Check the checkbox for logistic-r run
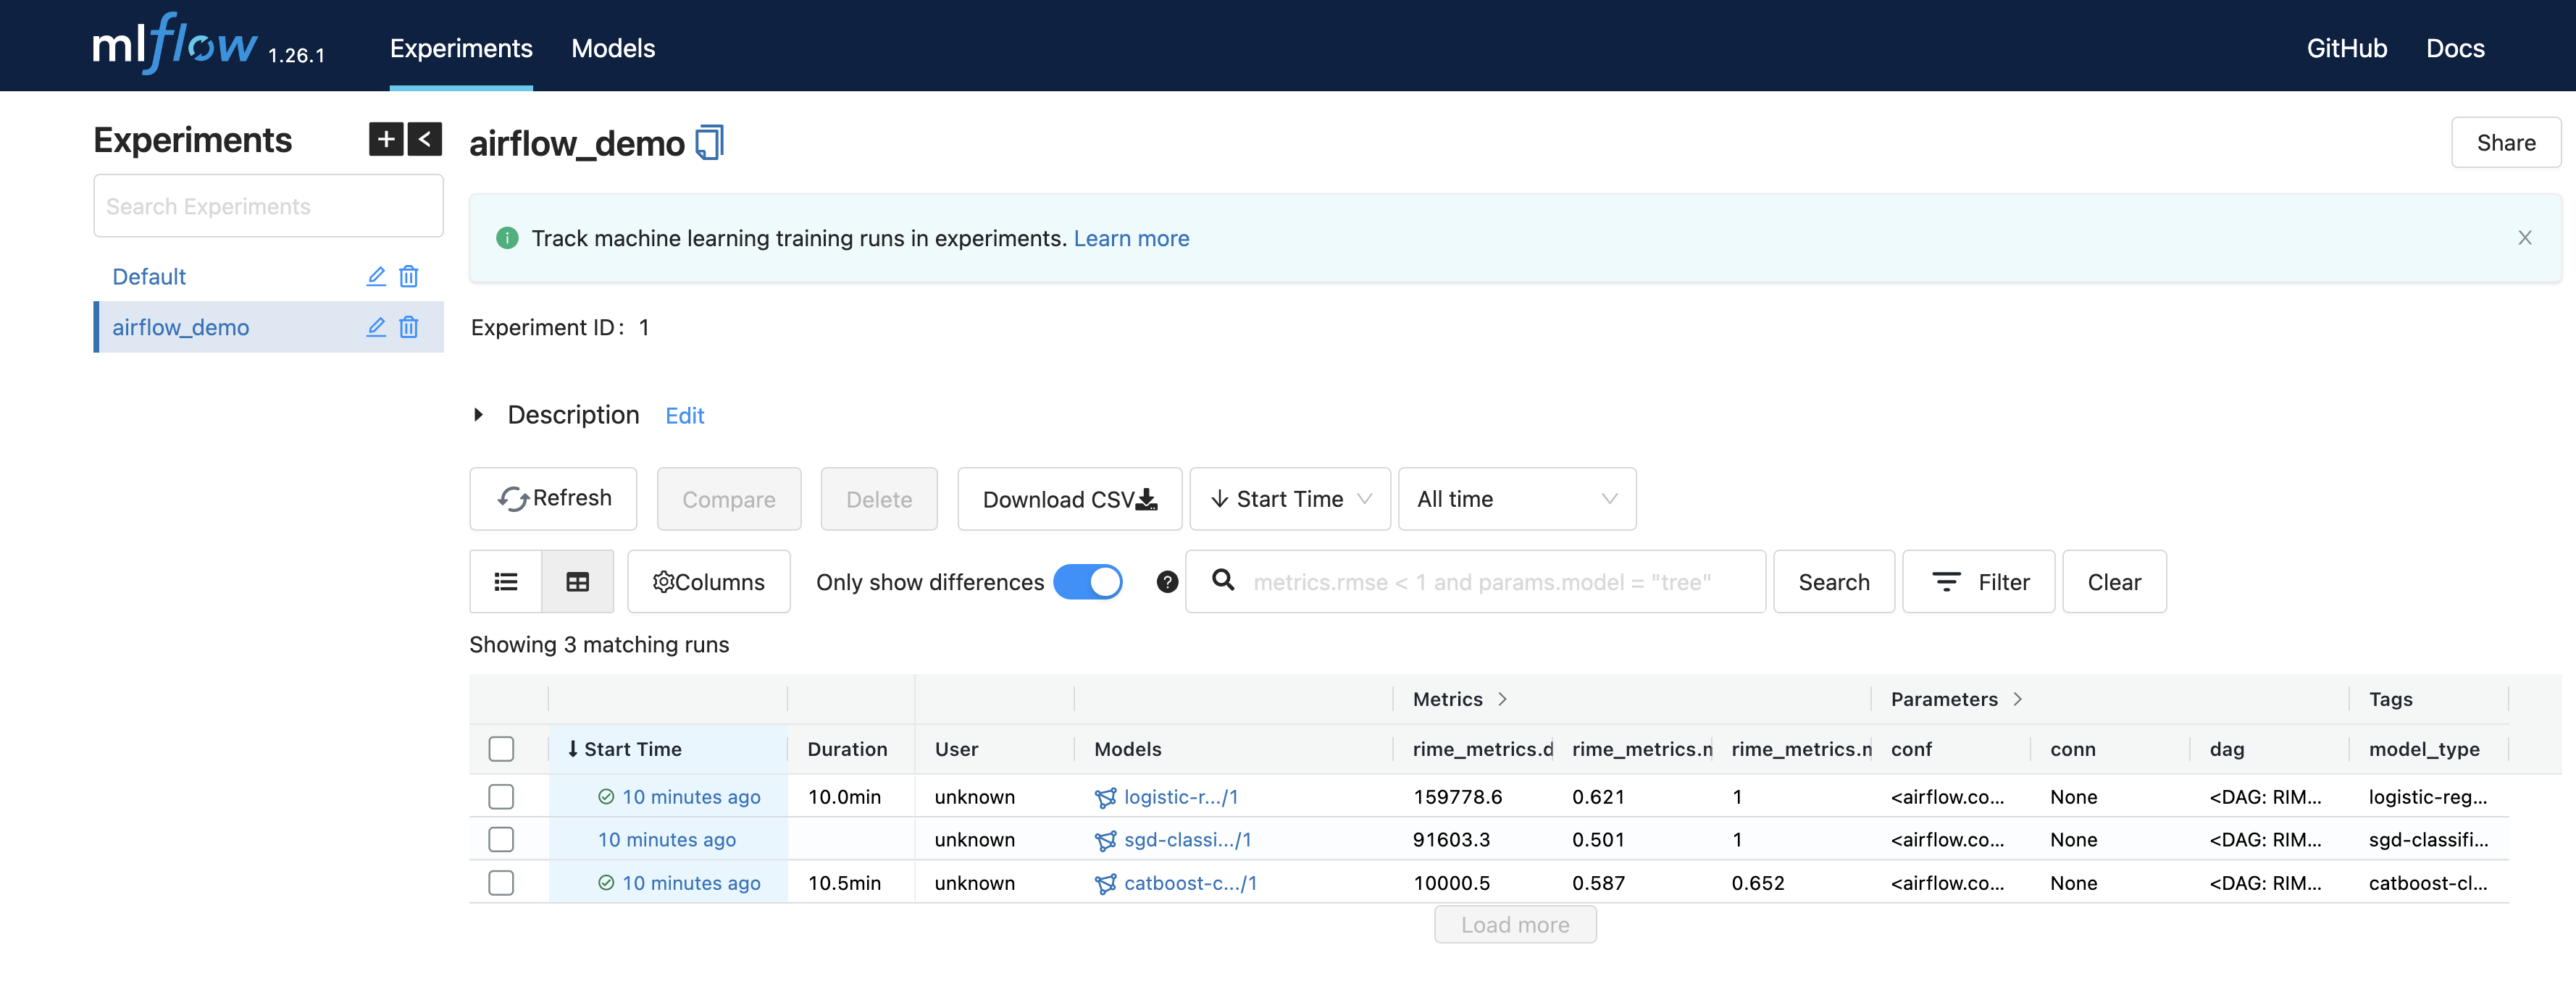Image resolution: width=2576 pixels, height=1005 pixels. (x=501, y=795)
